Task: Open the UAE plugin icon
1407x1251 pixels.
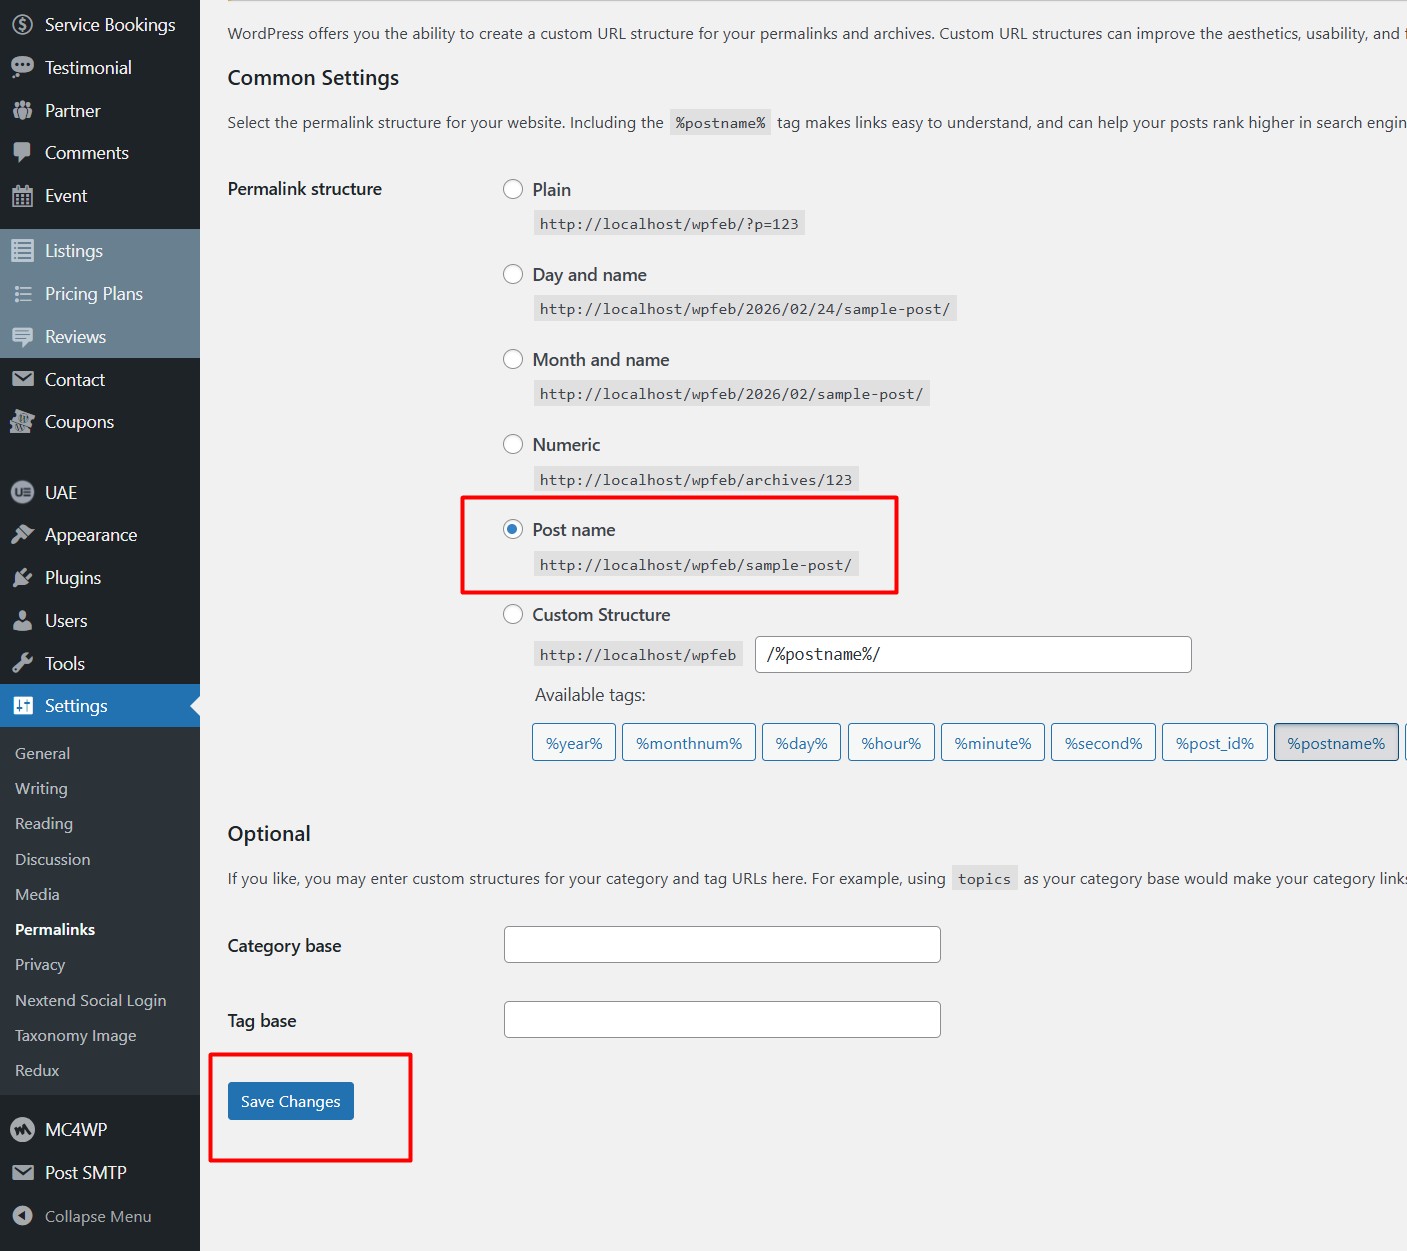Action: point(22,492)
